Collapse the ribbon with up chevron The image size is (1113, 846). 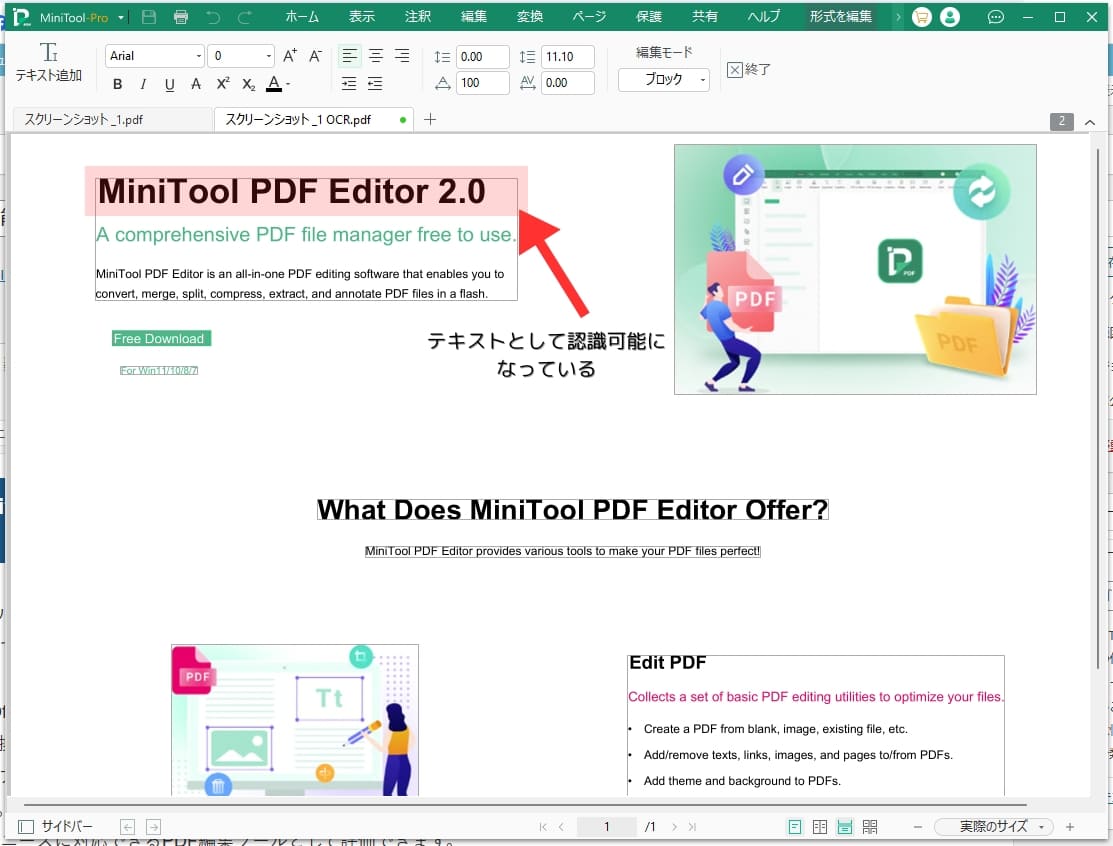(1090, 122)
